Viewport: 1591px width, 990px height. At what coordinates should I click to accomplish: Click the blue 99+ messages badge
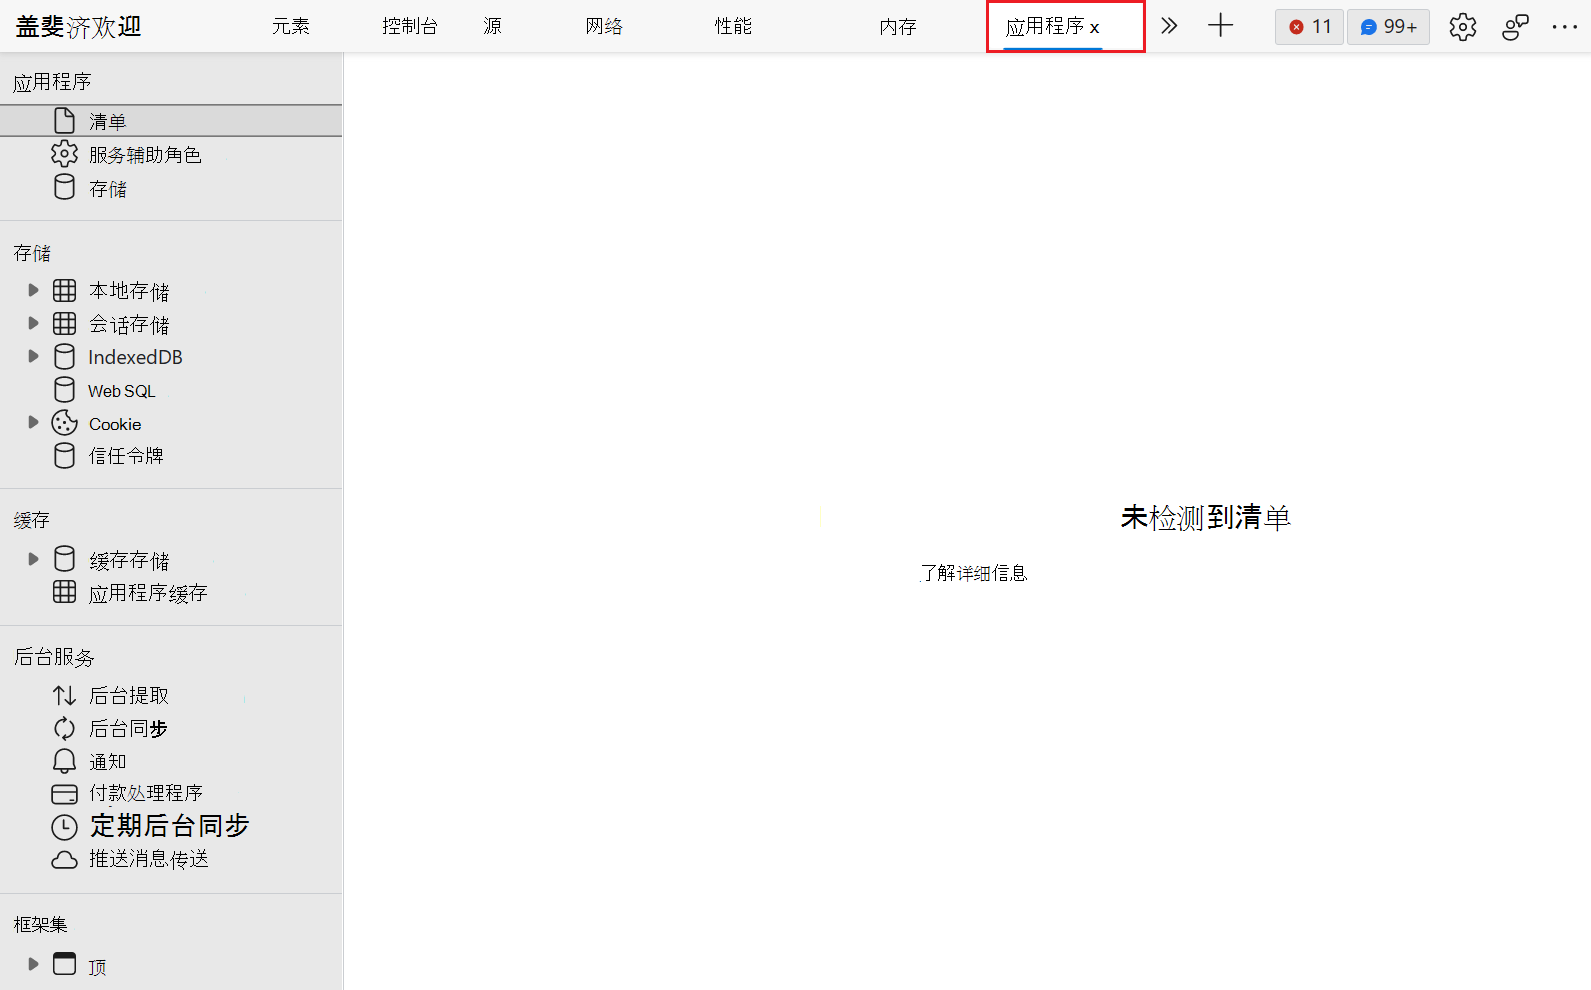(1388, 27)
